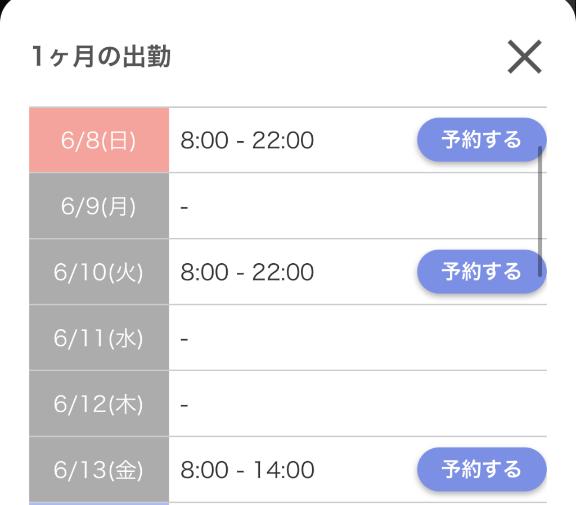
Task: Click the 1ヶ月の出勤 heading text
Action: click(101, 57)
